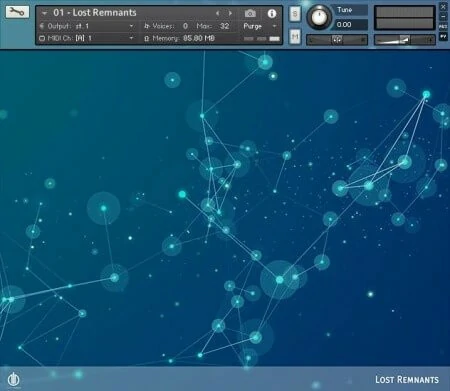Viewport: 450px width, 391px height.
Task: Toggle the AUX sends button
Action: (443, 26)
